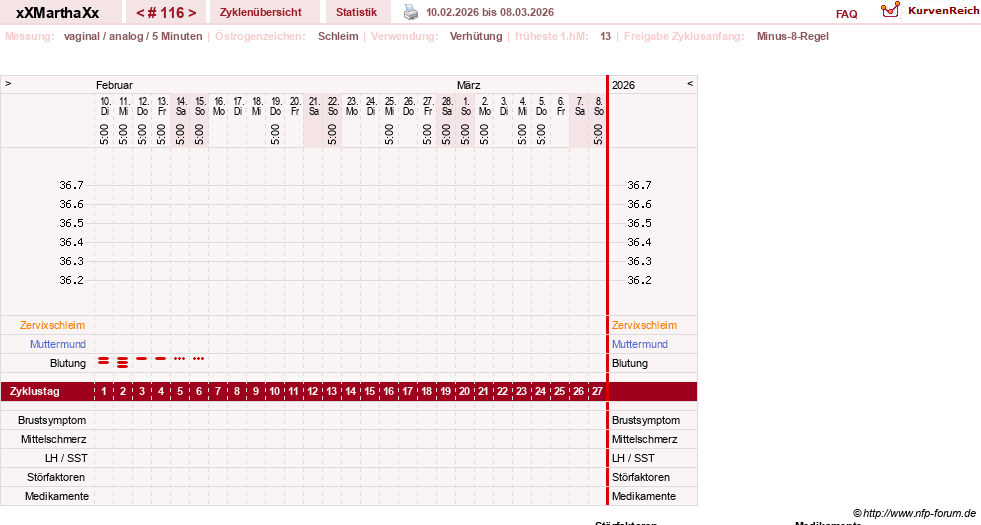This screenshot has height=525, width=981.
Task: Select cycle day 20 in Zyklustag row
Action: pyautogui.click(x=464, y=392)
